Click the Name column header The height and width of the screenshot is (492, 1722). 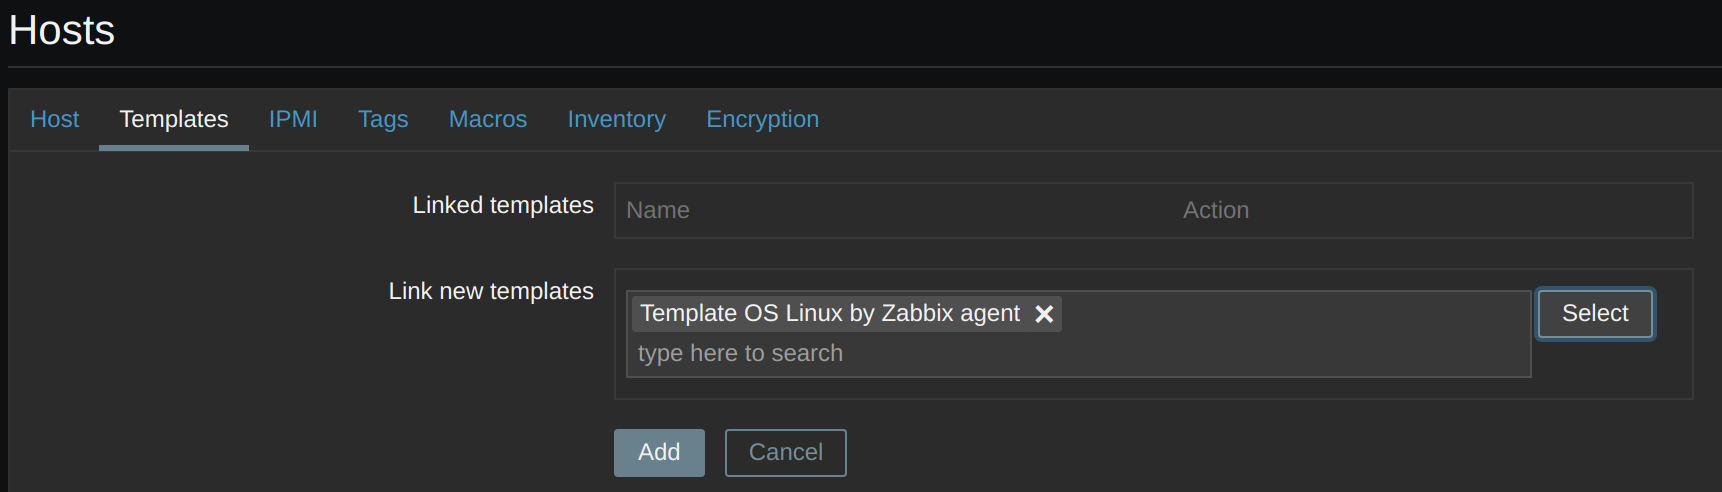(658, 210)
